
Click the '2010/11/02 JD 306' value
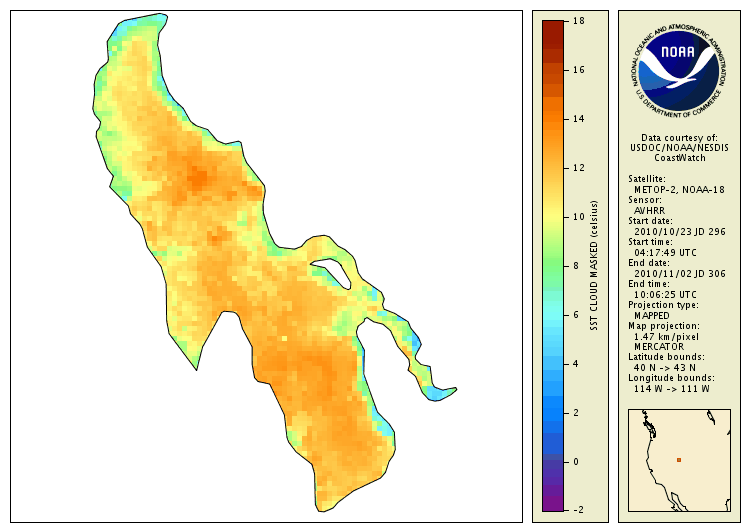[x=680, y=274]
